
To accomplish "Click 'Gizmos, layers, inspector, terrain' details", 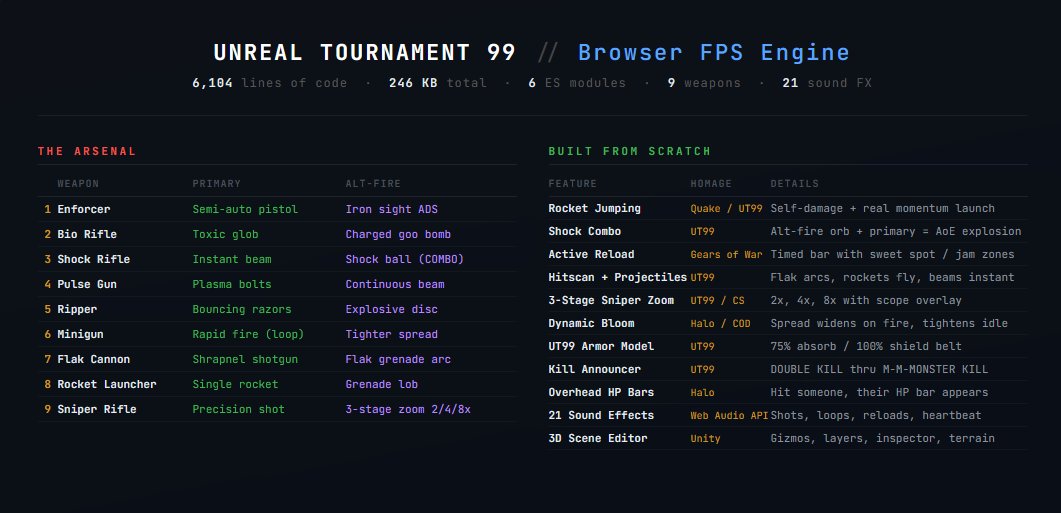I will click(882, 439).
